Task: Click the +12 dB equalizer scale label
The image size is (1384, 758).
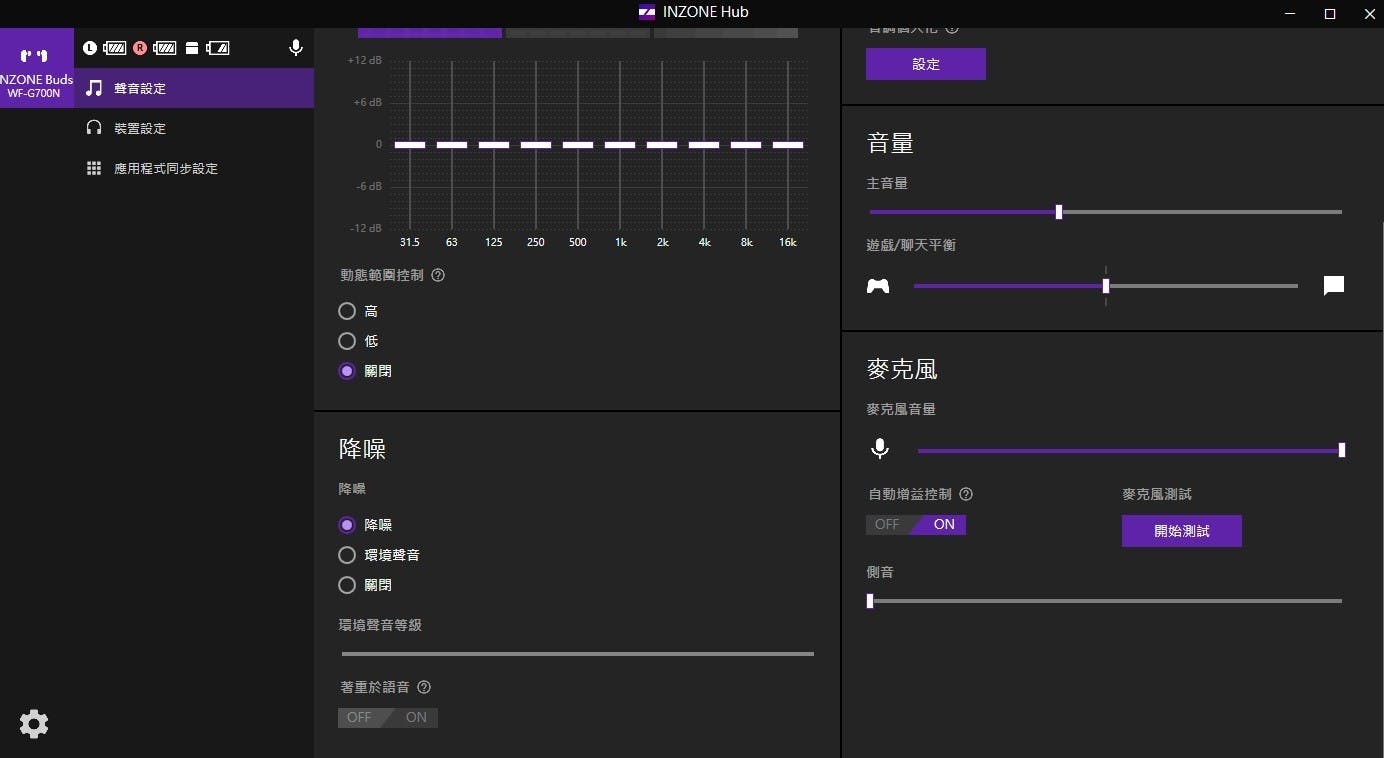Action: pyautogui.click(x=364, y=60)
